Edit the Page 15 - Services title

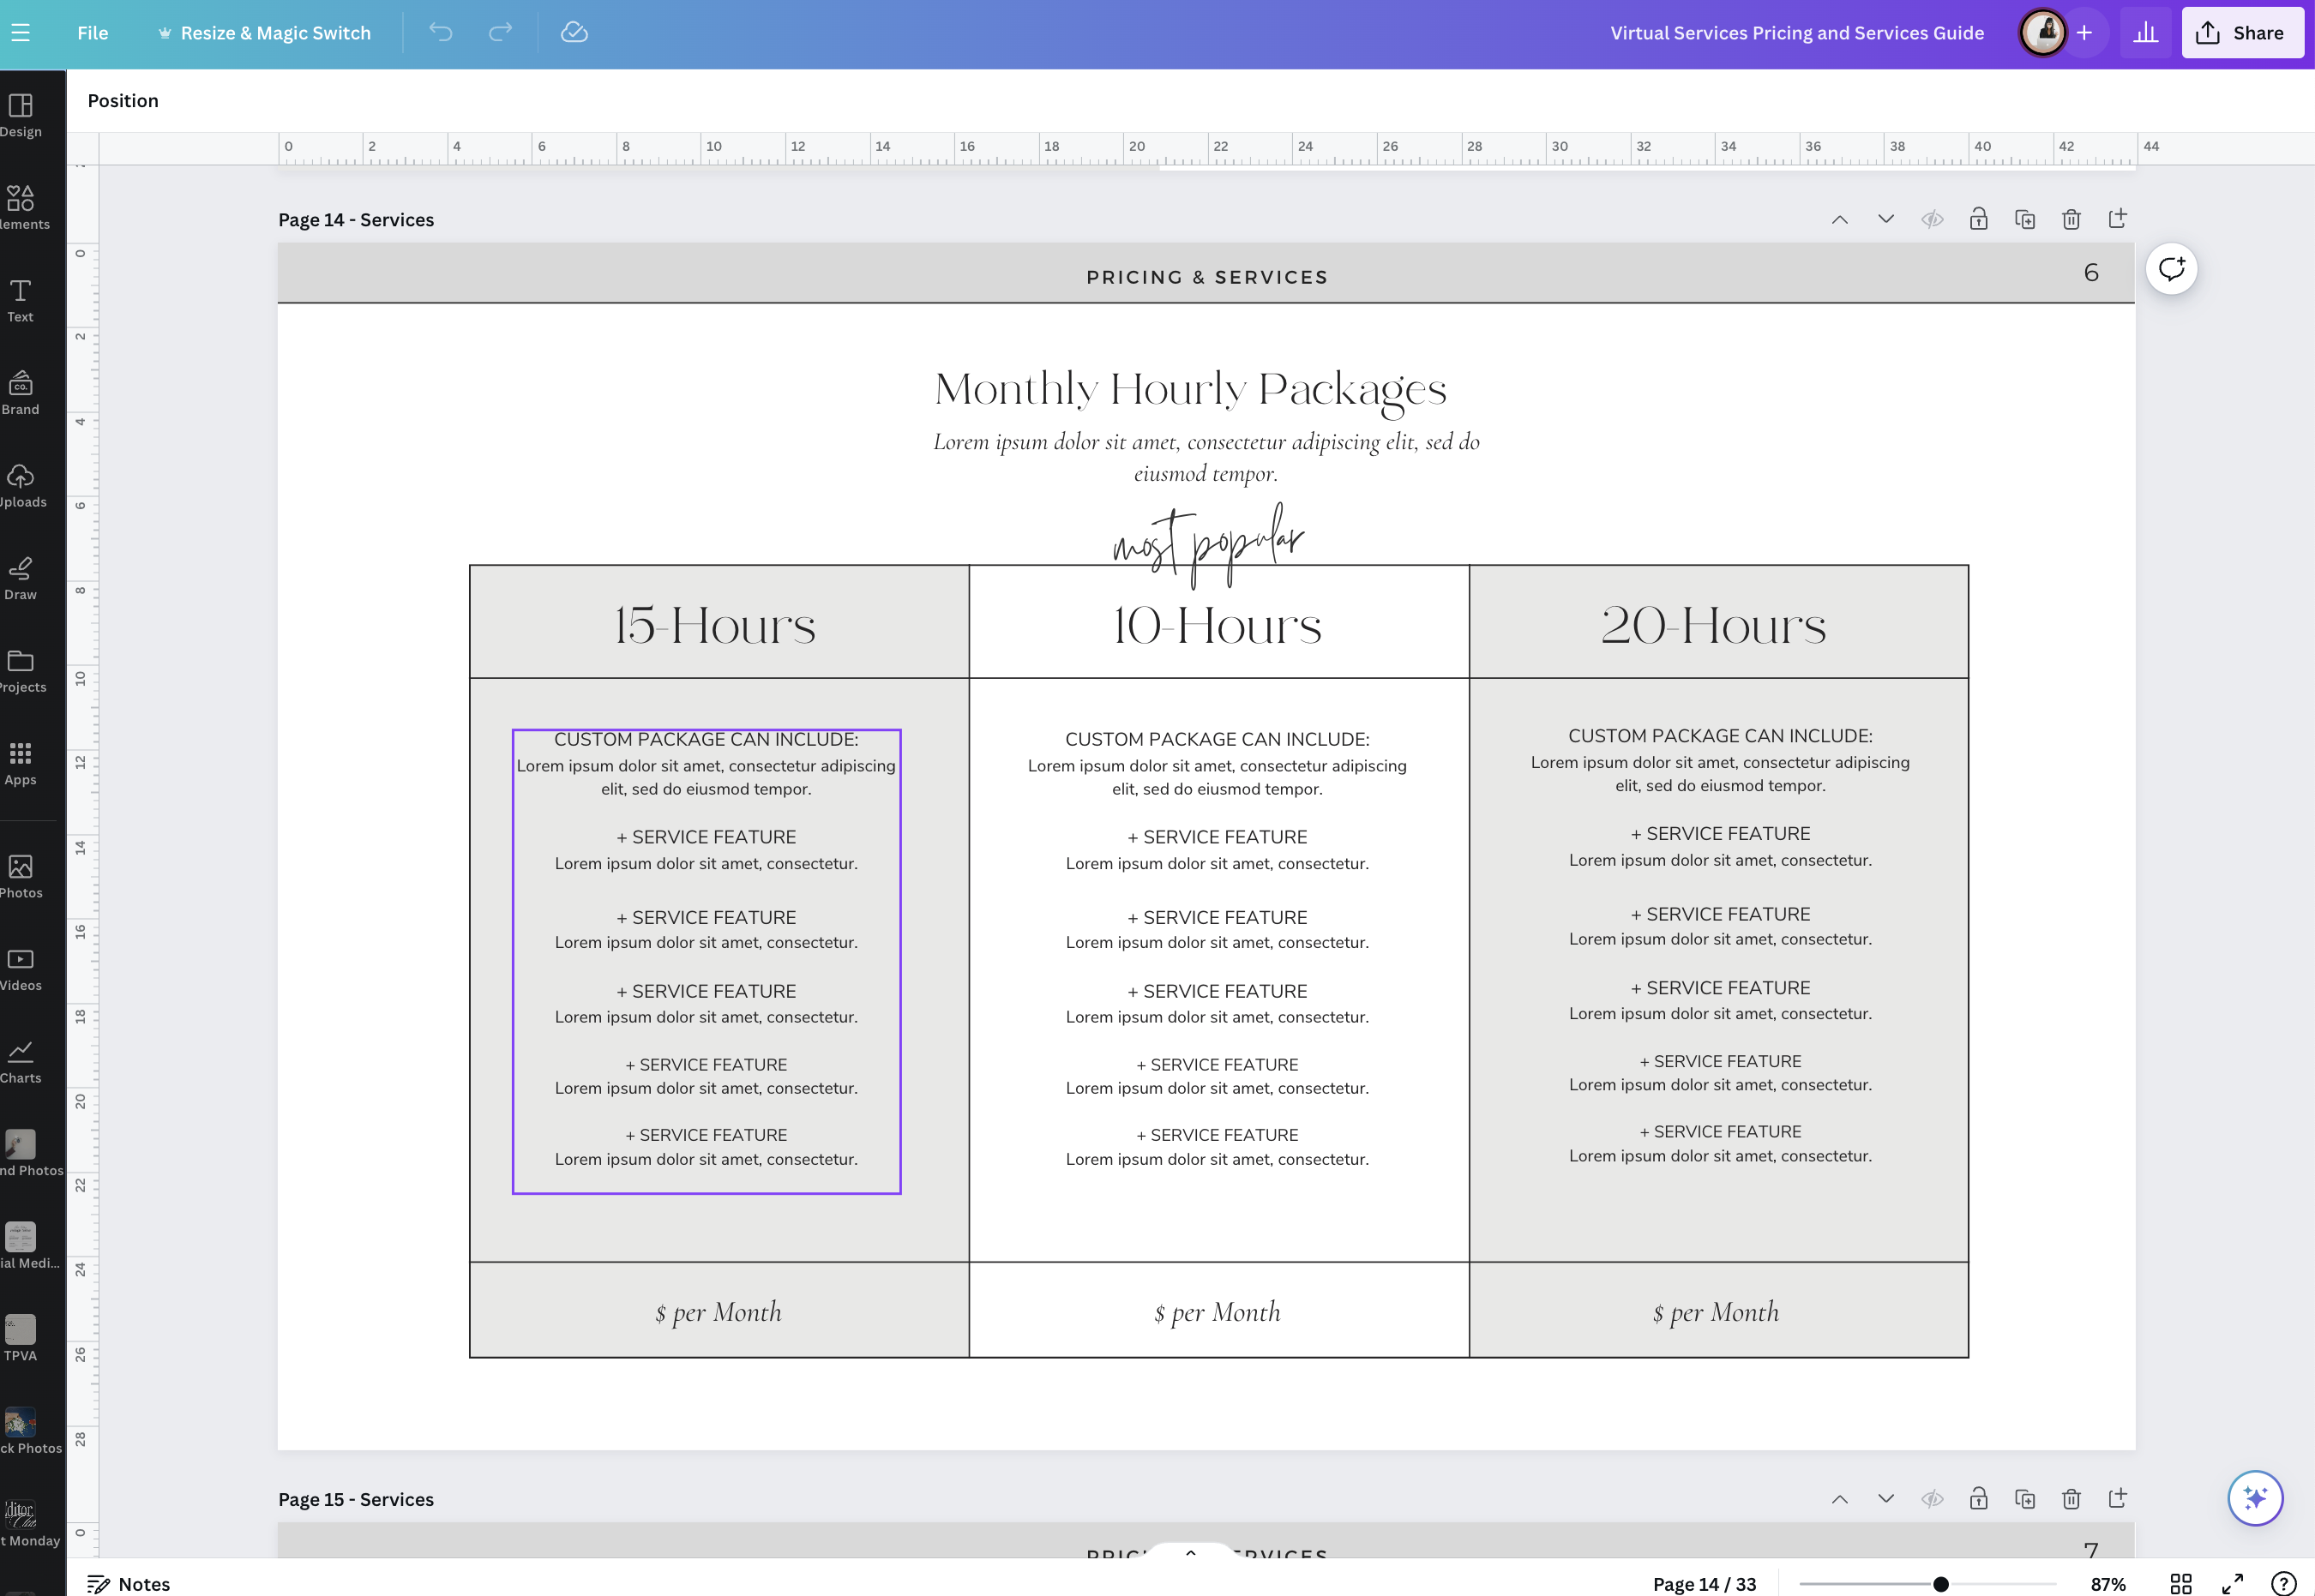click(356, 1500)
